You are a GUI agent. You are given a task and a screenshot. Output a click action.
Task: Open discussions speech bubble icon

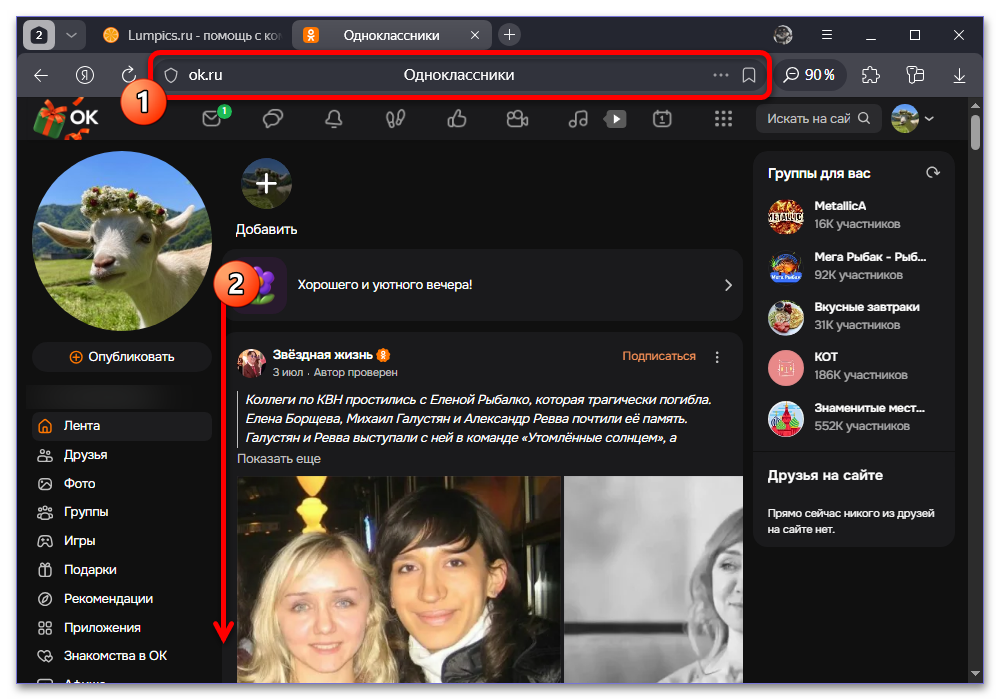(273, 119)
